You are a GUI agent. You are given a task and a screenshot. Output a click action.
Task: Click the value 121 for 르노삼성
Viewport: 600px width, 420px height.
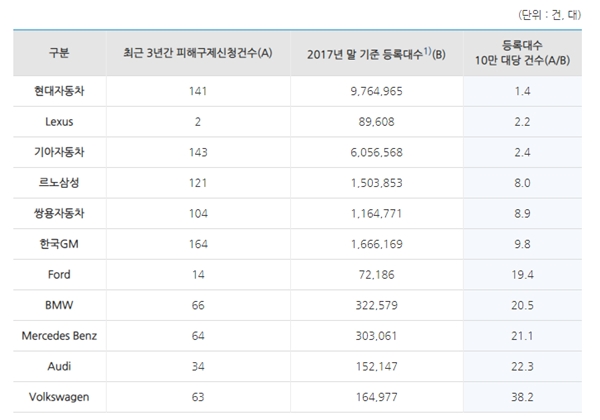198,183
